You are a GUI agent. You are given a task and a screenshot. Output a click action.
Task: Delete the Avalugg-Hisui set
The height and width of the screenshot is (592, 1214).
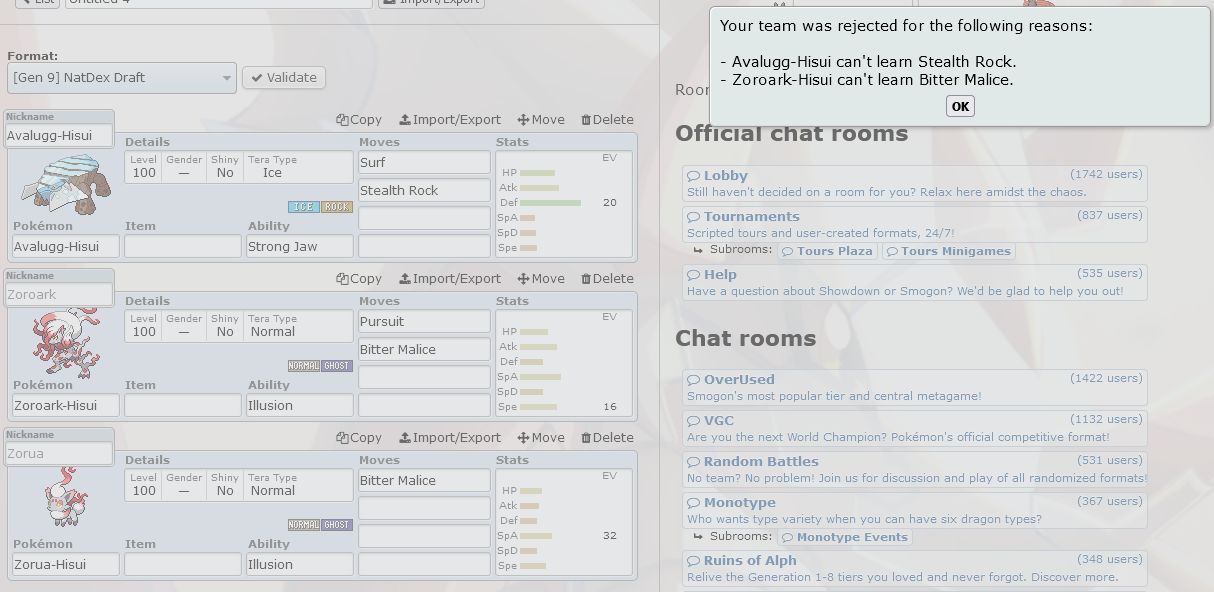607,120
